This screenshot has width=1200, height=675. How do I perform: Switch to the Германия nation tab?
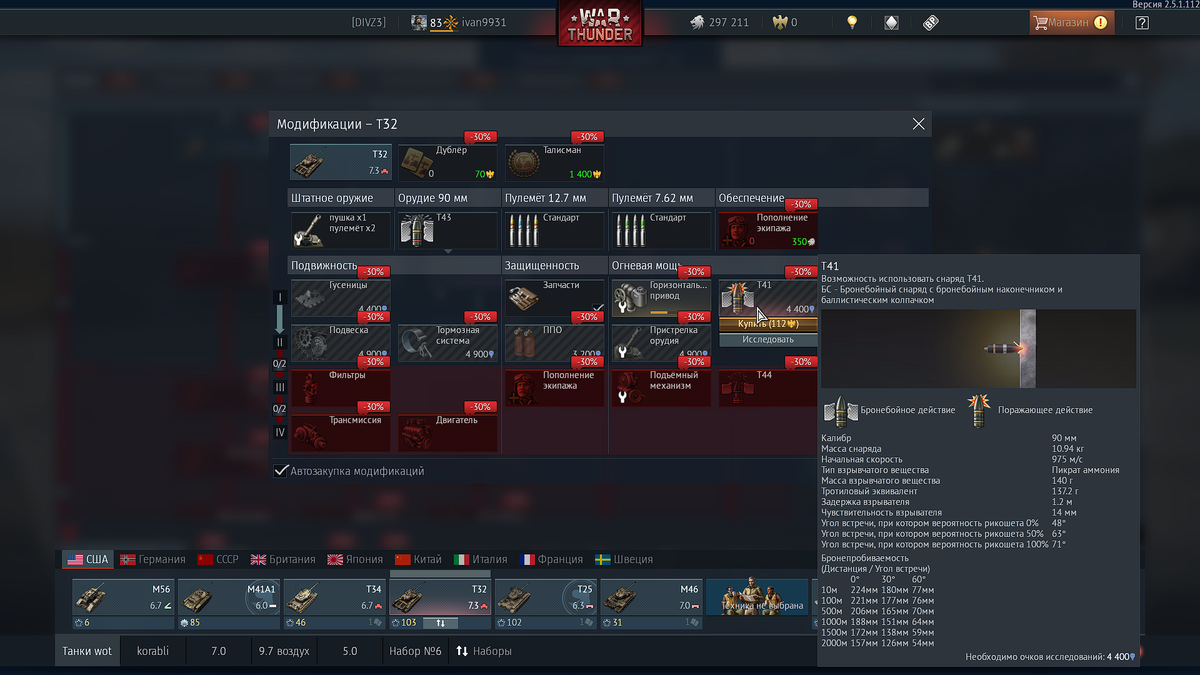[154, 559]
